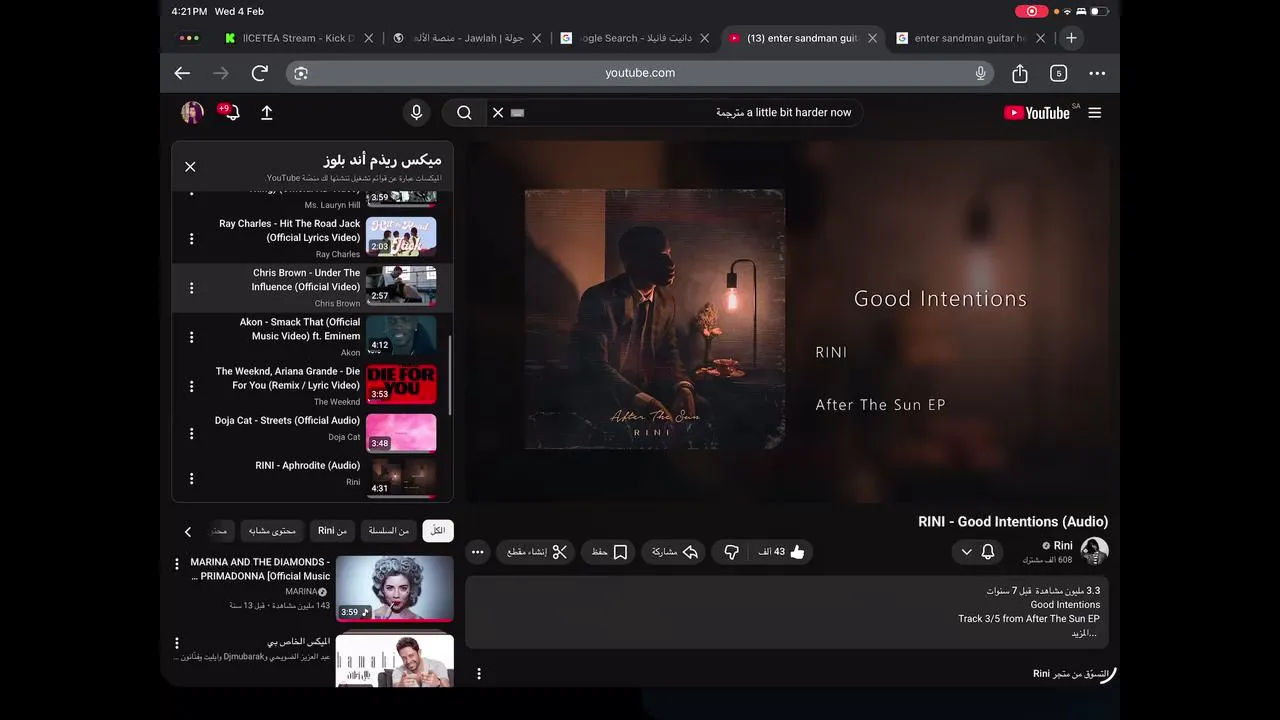Image resolution: width=1280 pixels, height=720 pixels.
Task: Select the محتوى مشابه filter chip
Action: [272, 531]
